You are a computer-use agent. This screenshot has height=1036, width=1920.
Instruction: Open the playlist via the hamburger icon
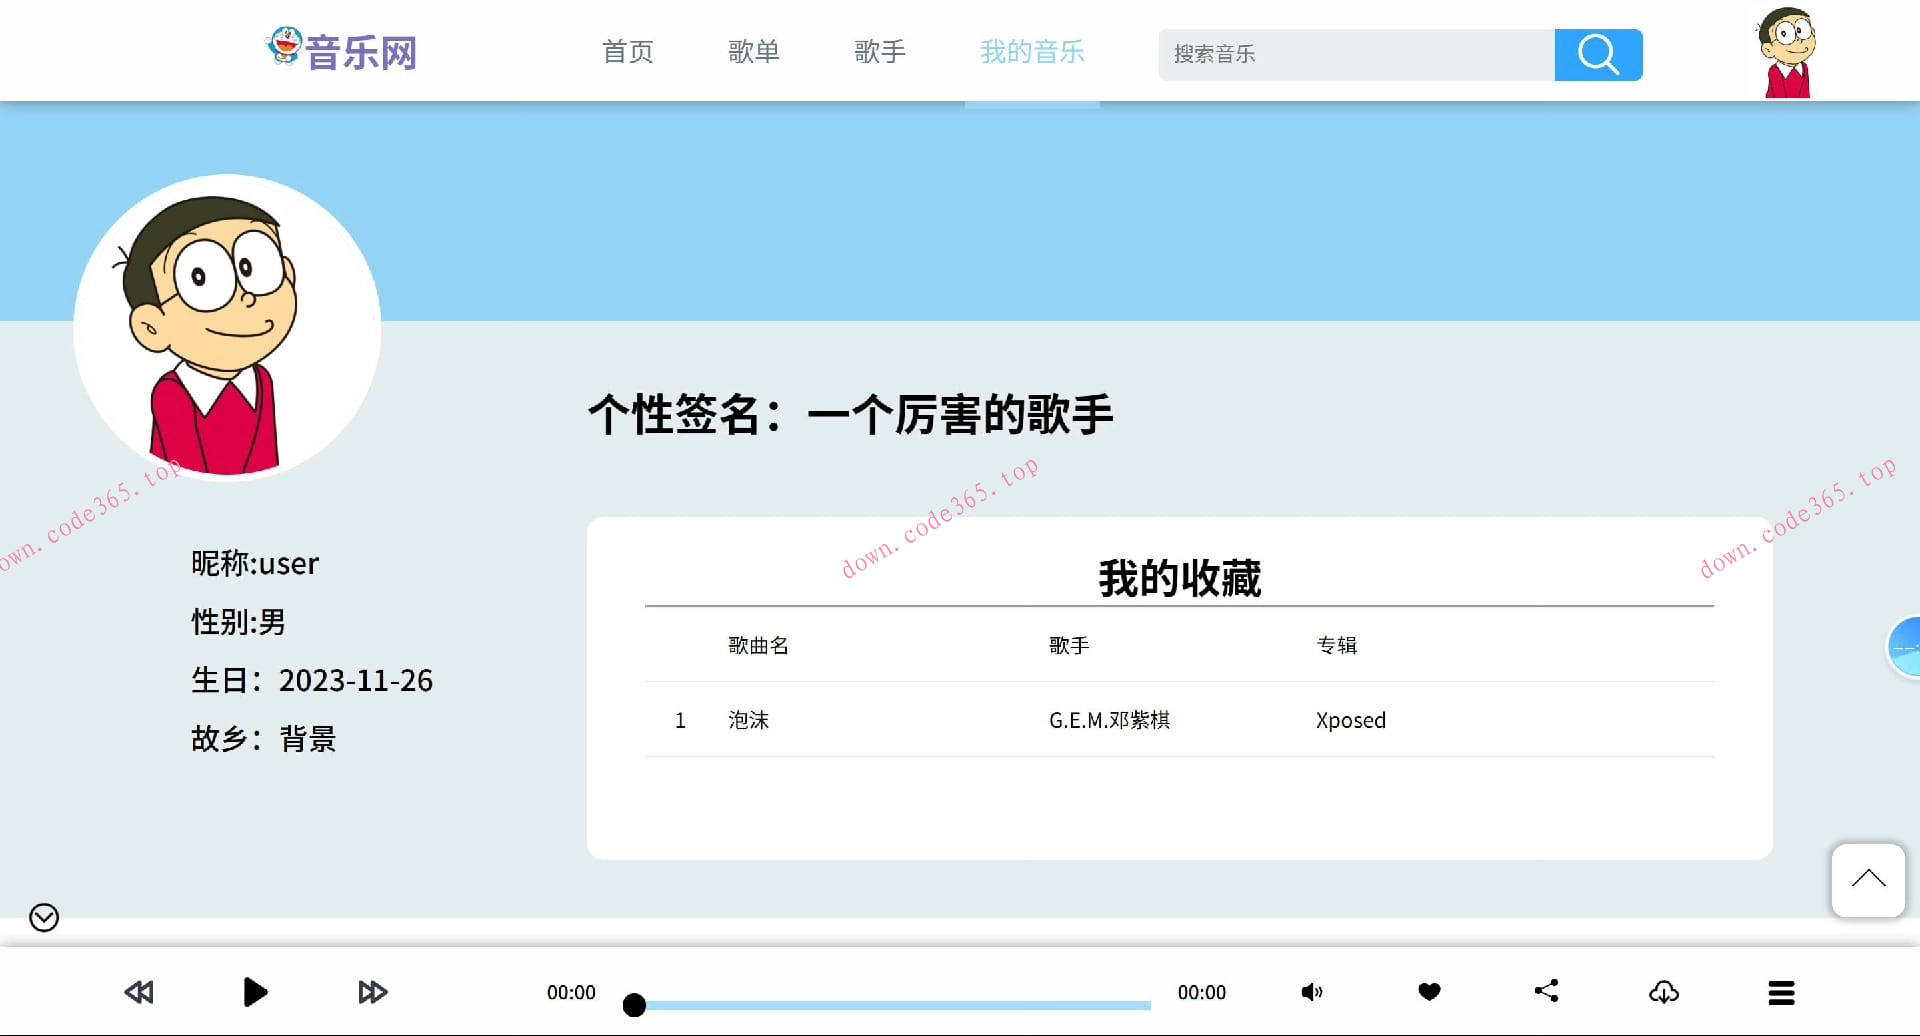click(1781, 992)
